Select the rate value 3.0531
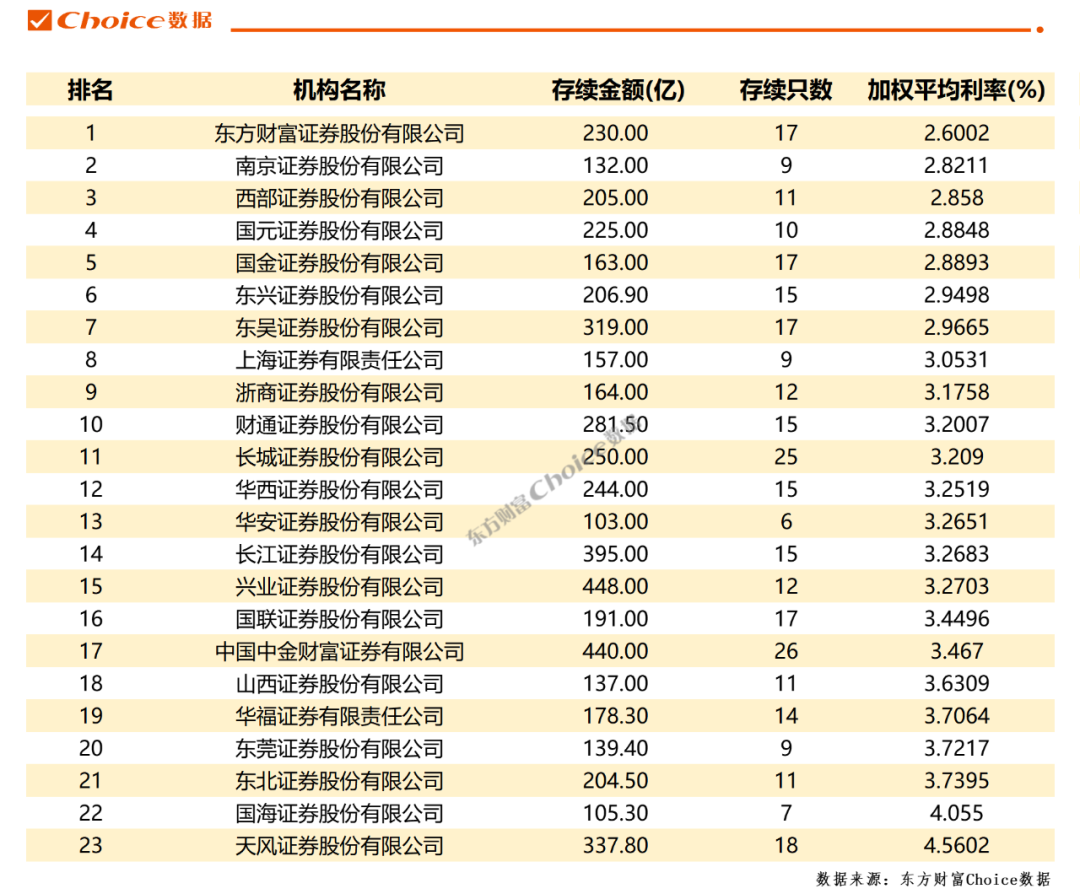Image resolution: width=1080 pixels, height=894 pixels. pyautogui.click(x=956, y=360)
